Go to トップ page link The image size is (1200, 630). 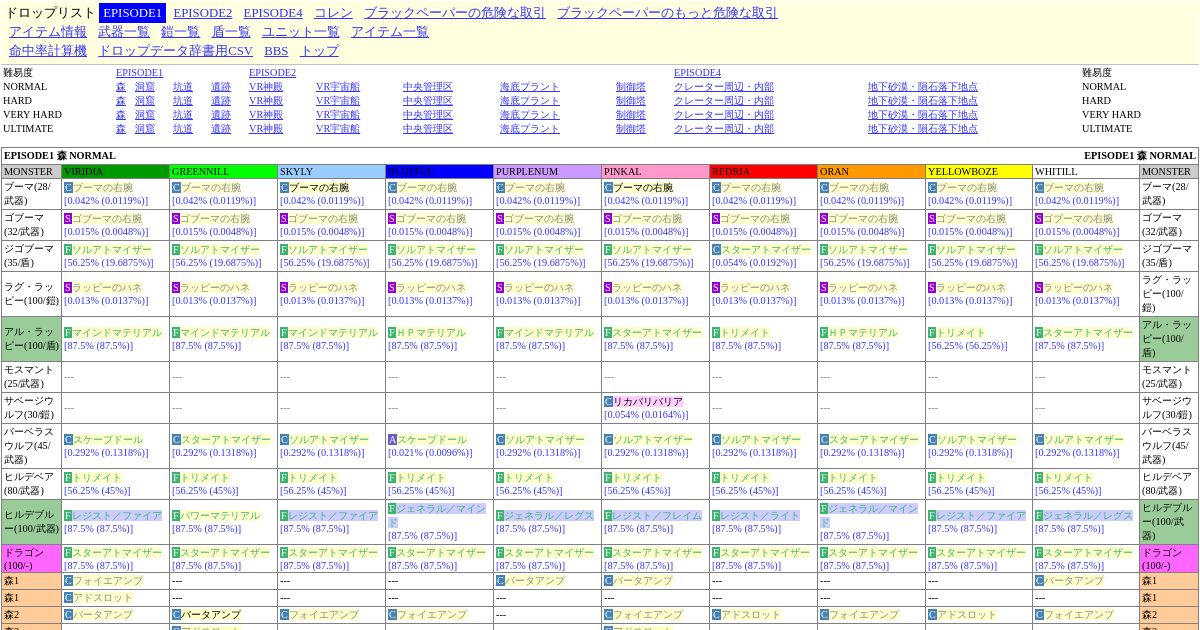(x=319, y=51)
